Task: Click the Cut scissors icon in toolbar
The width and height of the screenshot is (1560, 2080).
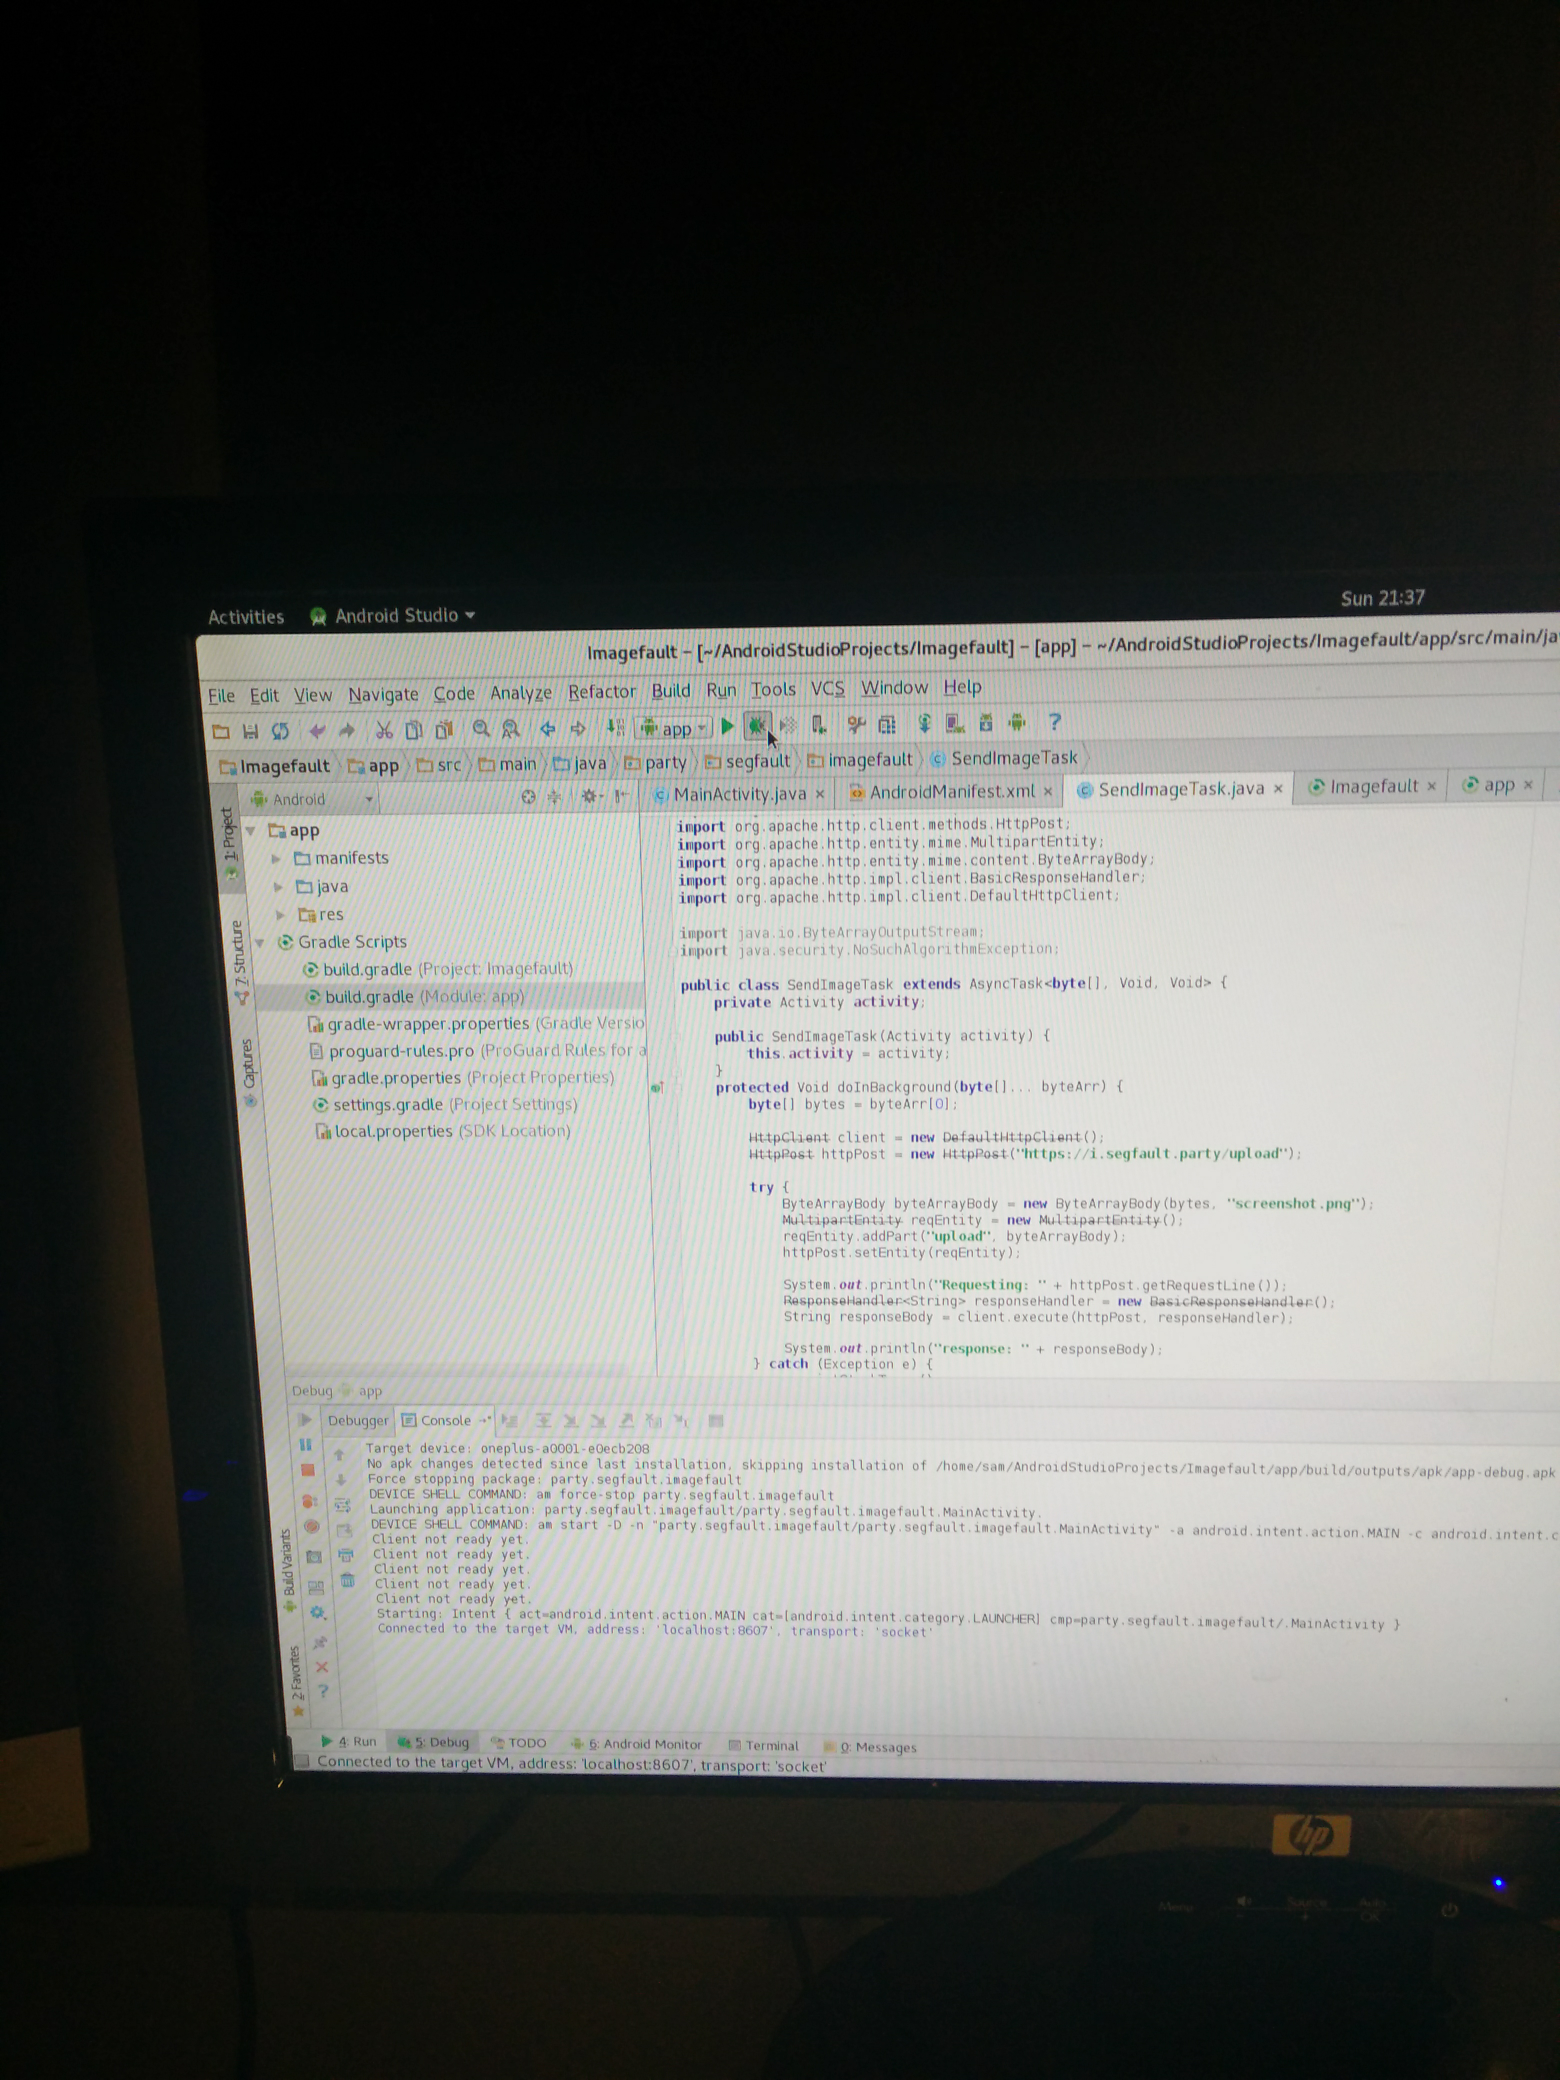Action: coord(384,730)
